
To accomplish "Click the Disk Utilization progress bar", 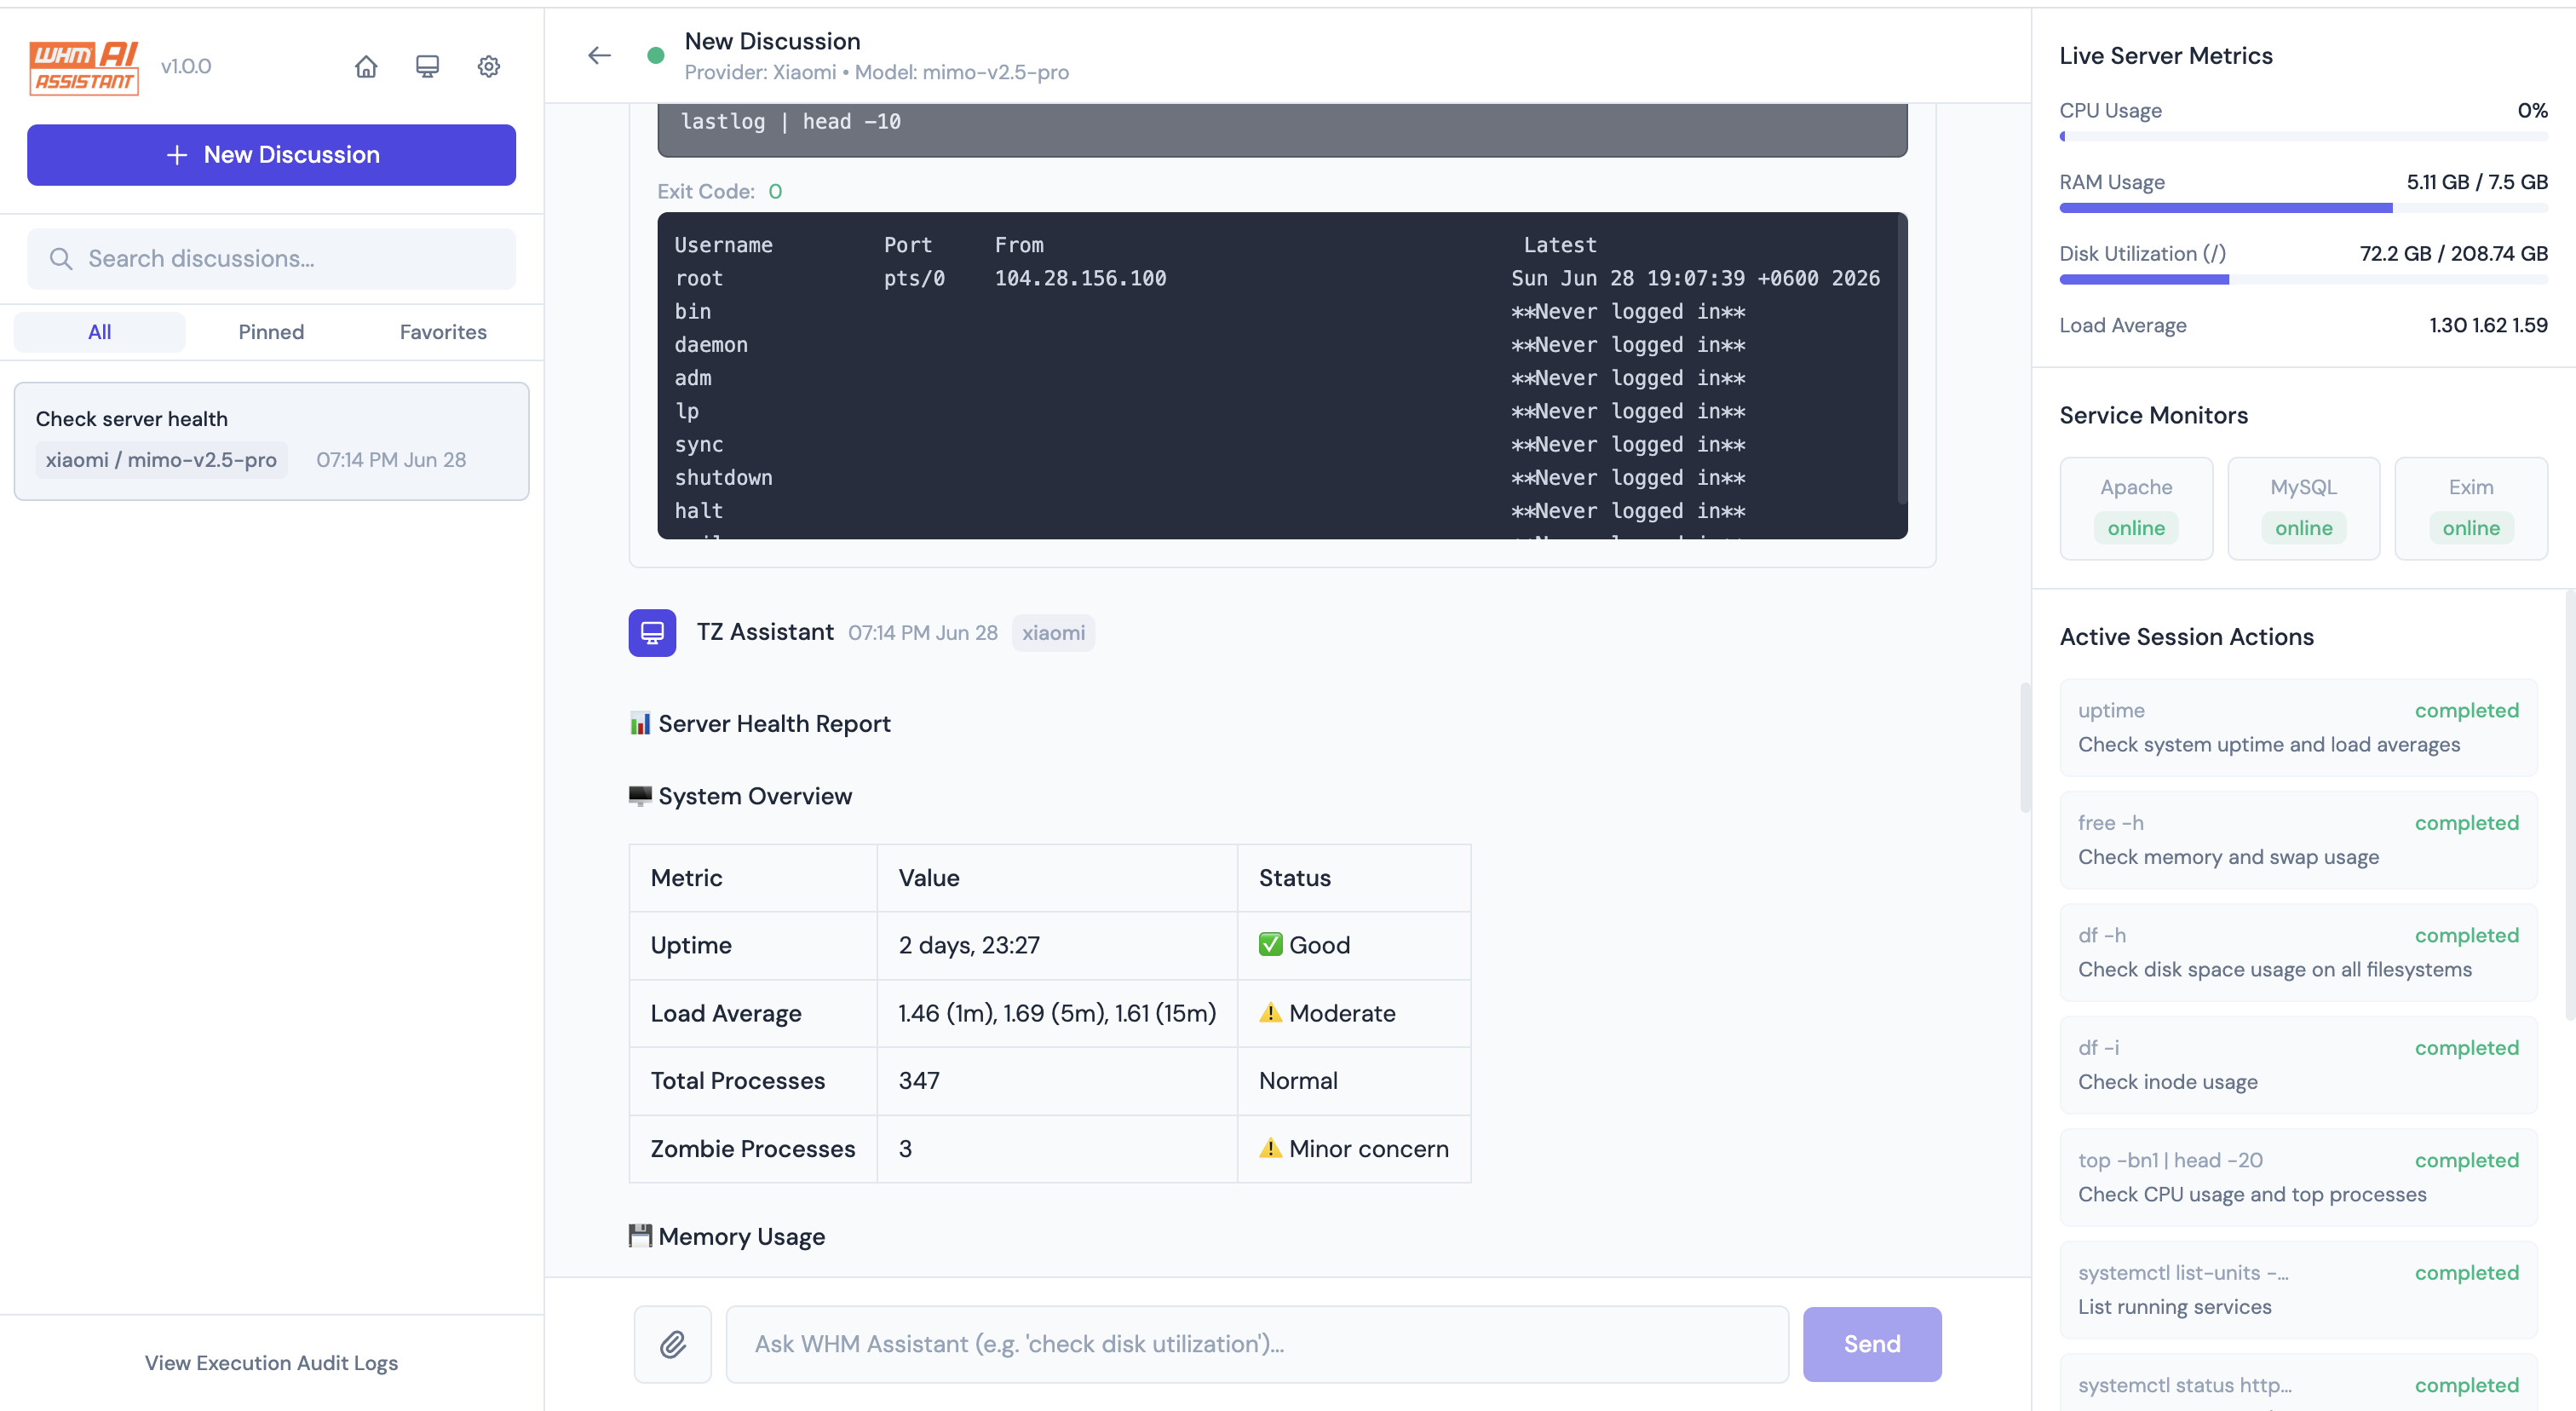I will pos(2303,280).
